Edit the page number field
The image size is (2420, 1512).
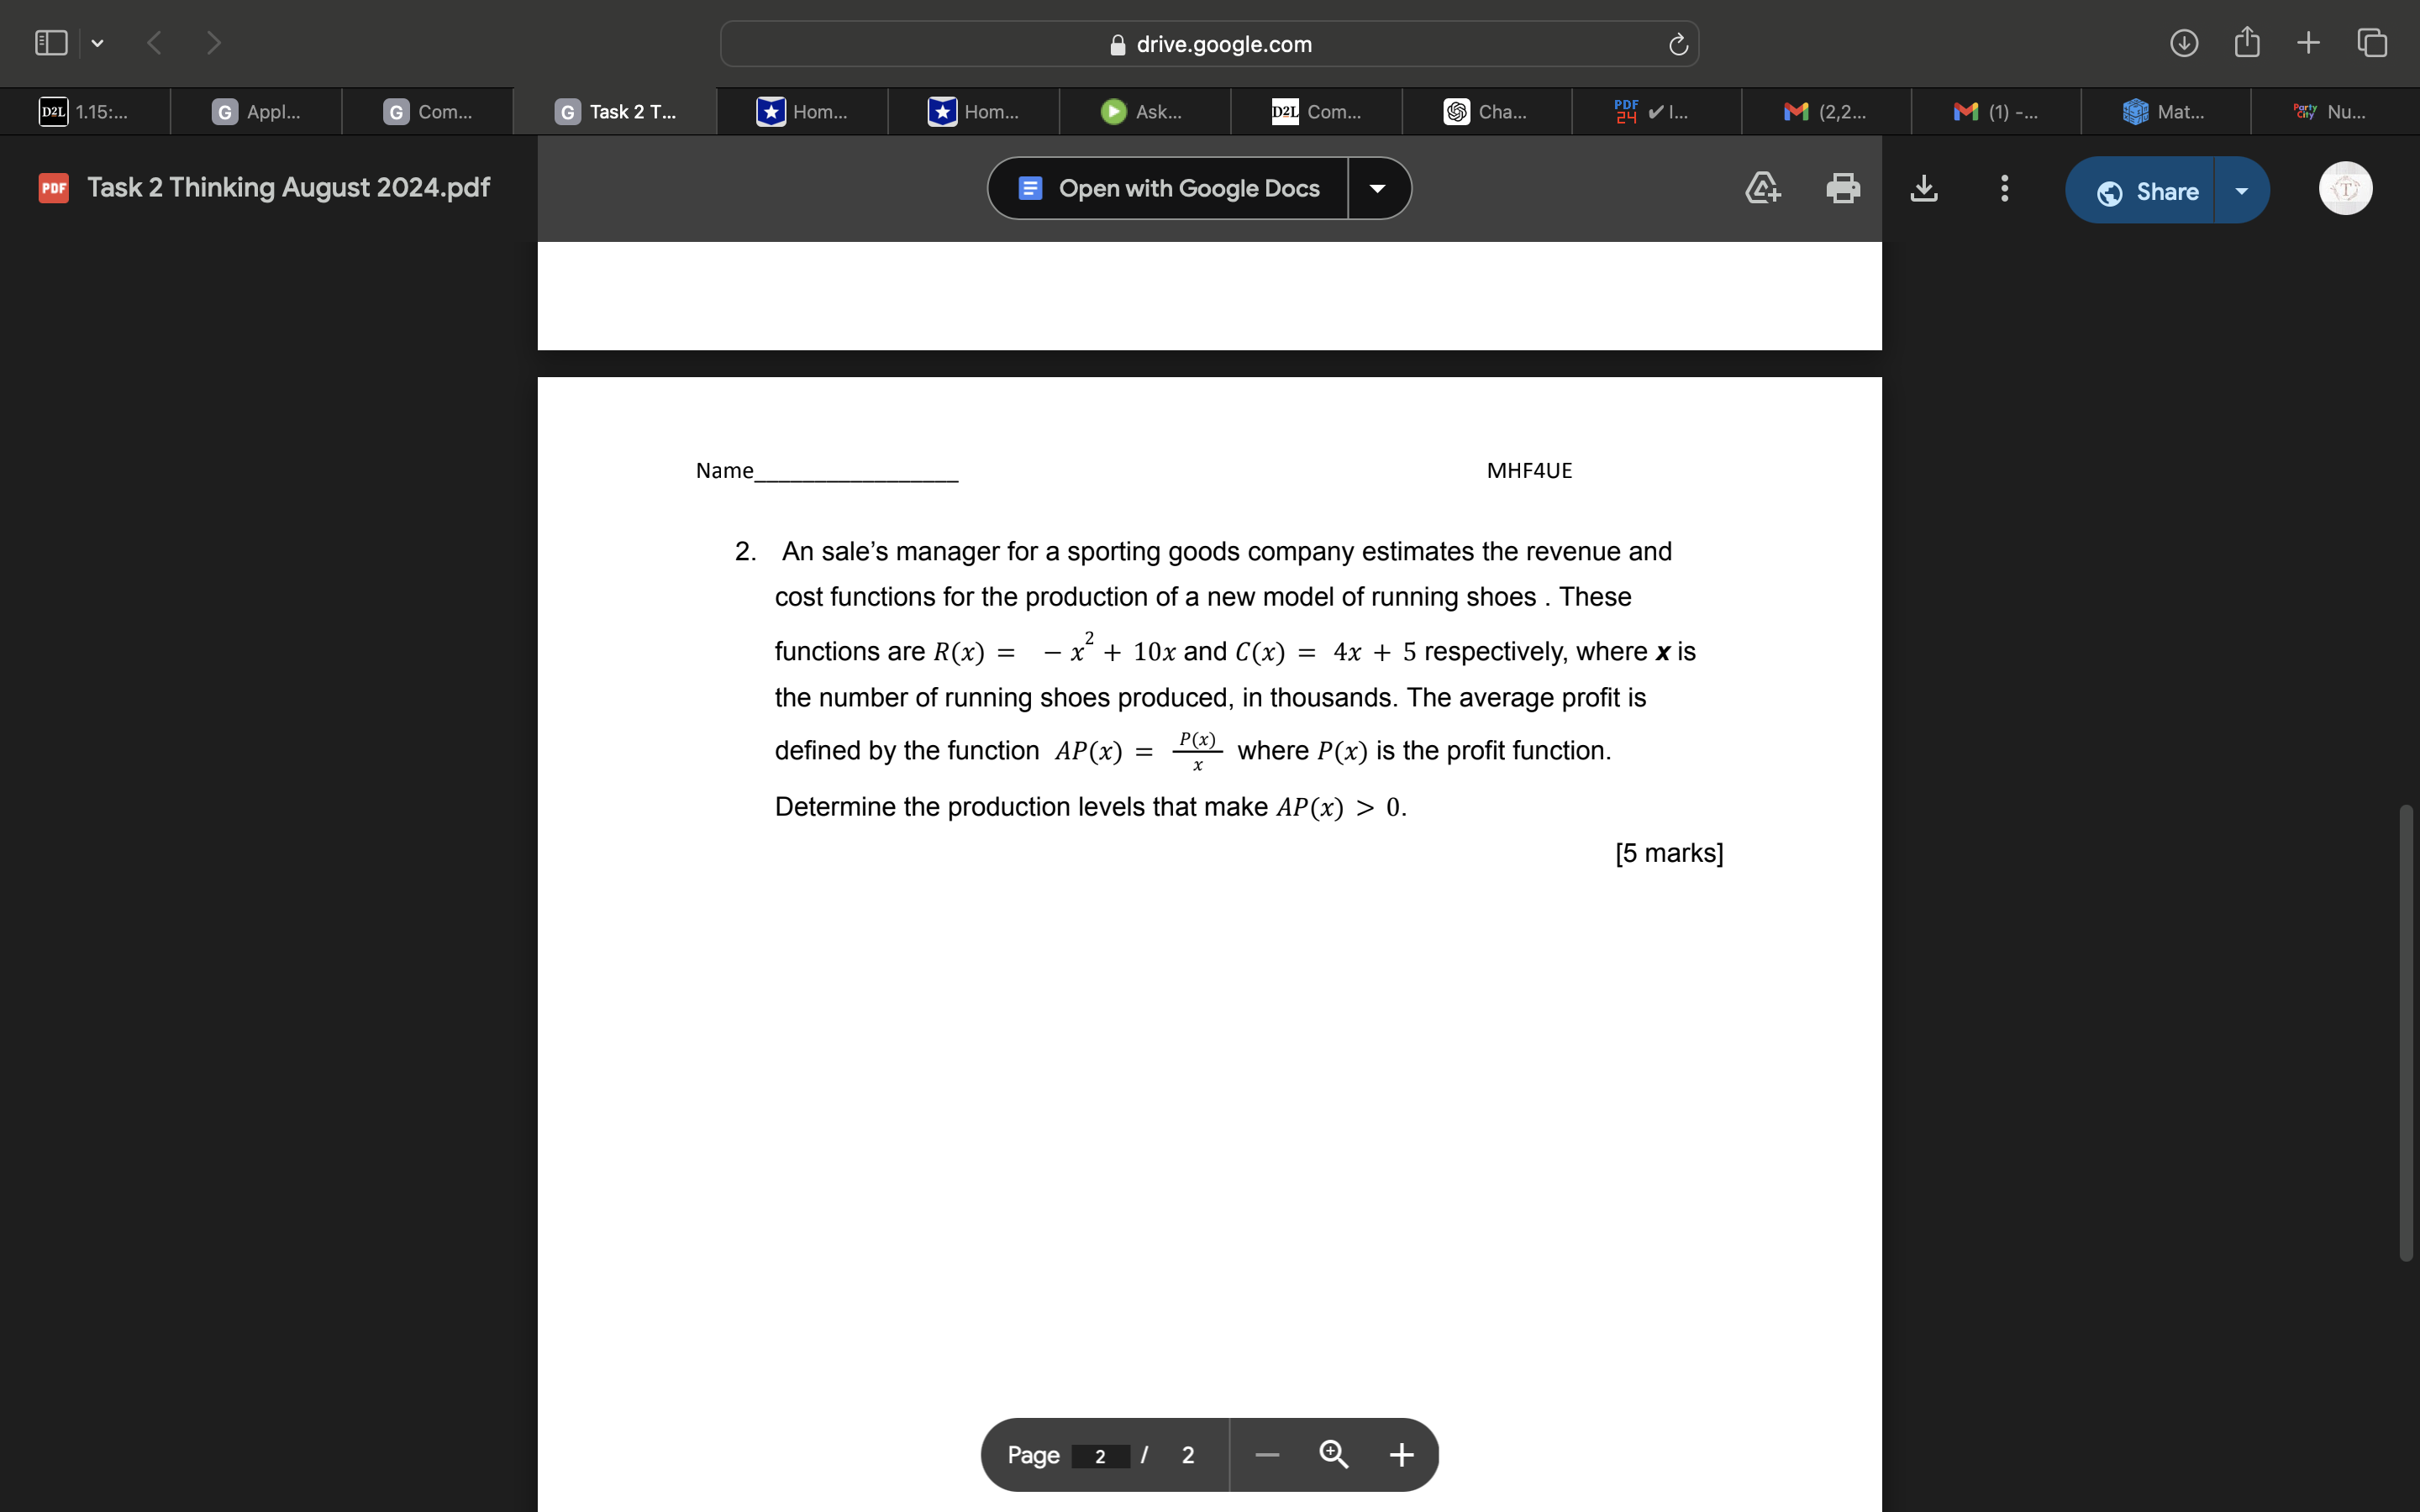[x=1100, y=1455]
